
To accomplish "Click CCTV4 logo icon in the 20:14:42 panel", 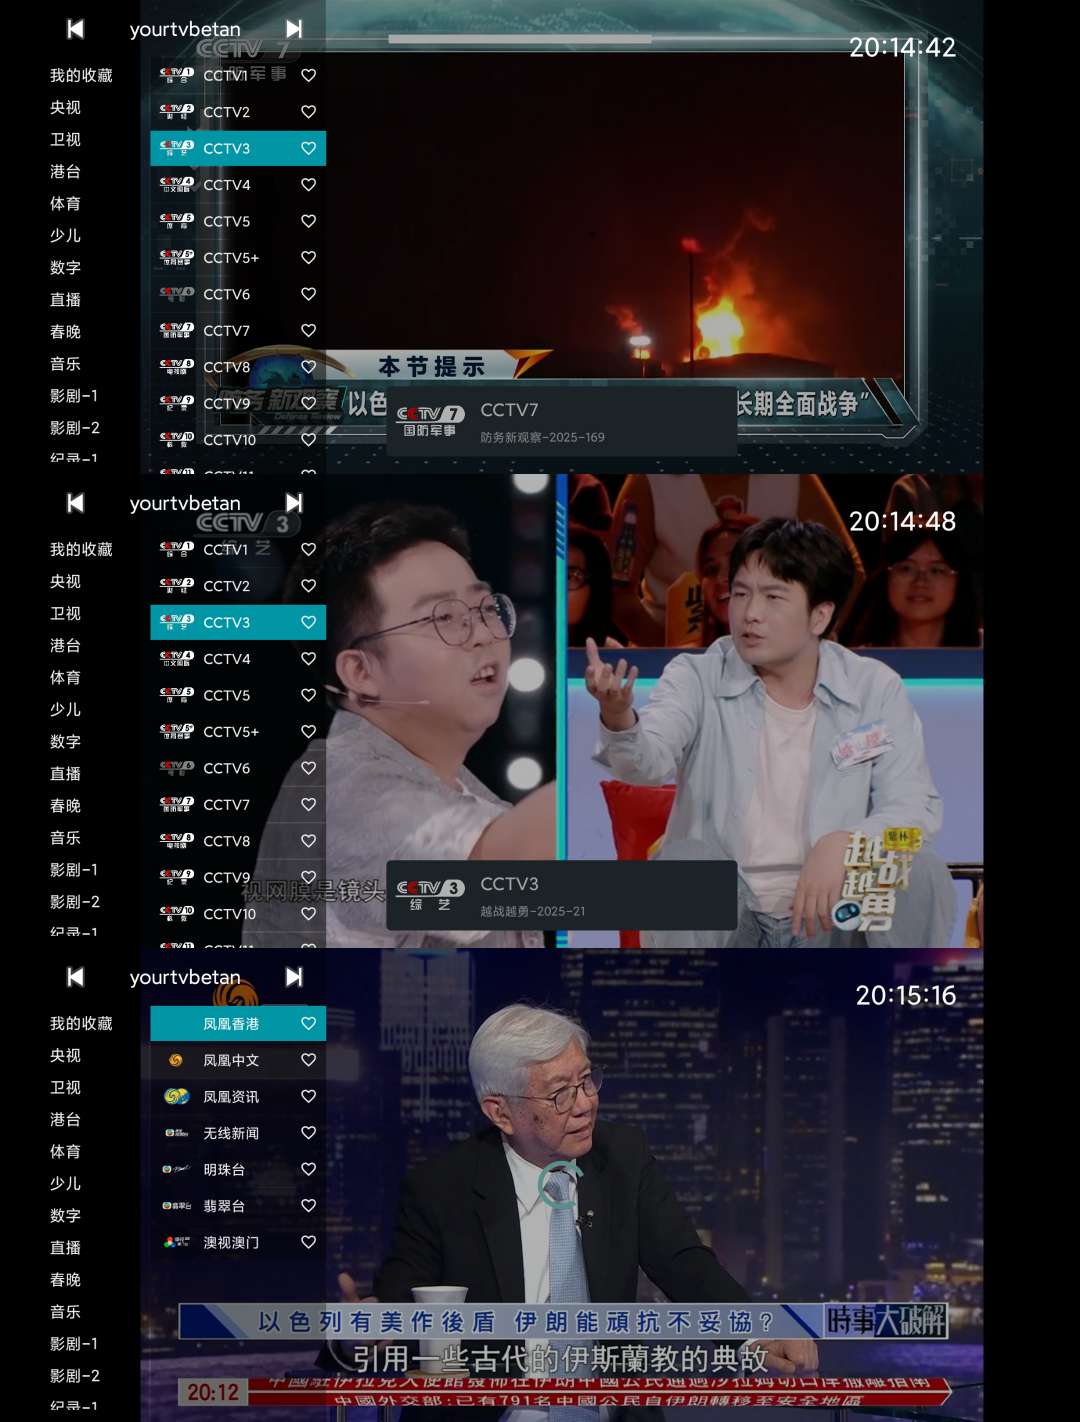I will coord(176,185).
